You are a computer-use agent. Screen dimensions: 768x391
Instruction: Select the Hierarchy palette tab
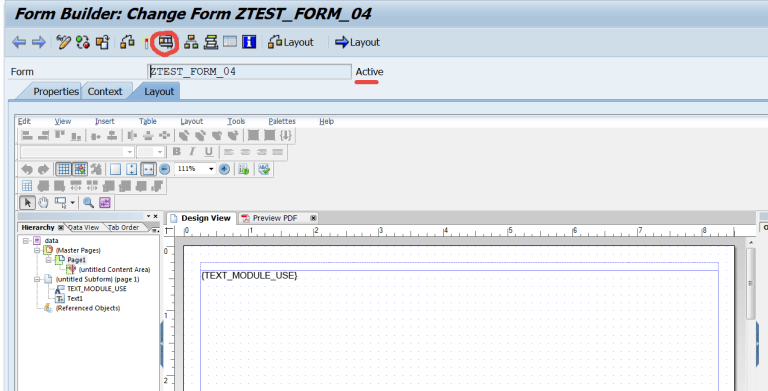[x=38, y=227]
